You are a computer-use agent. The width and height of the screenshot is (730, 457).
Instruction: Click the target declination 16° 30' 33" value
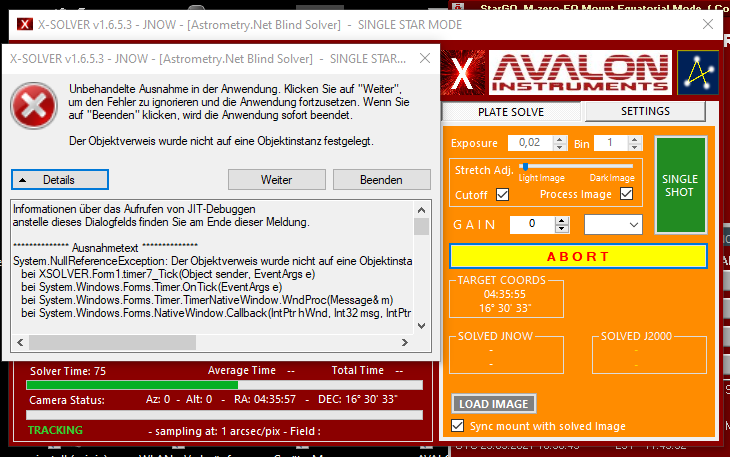pyautogui.click(x=505, y=308)
